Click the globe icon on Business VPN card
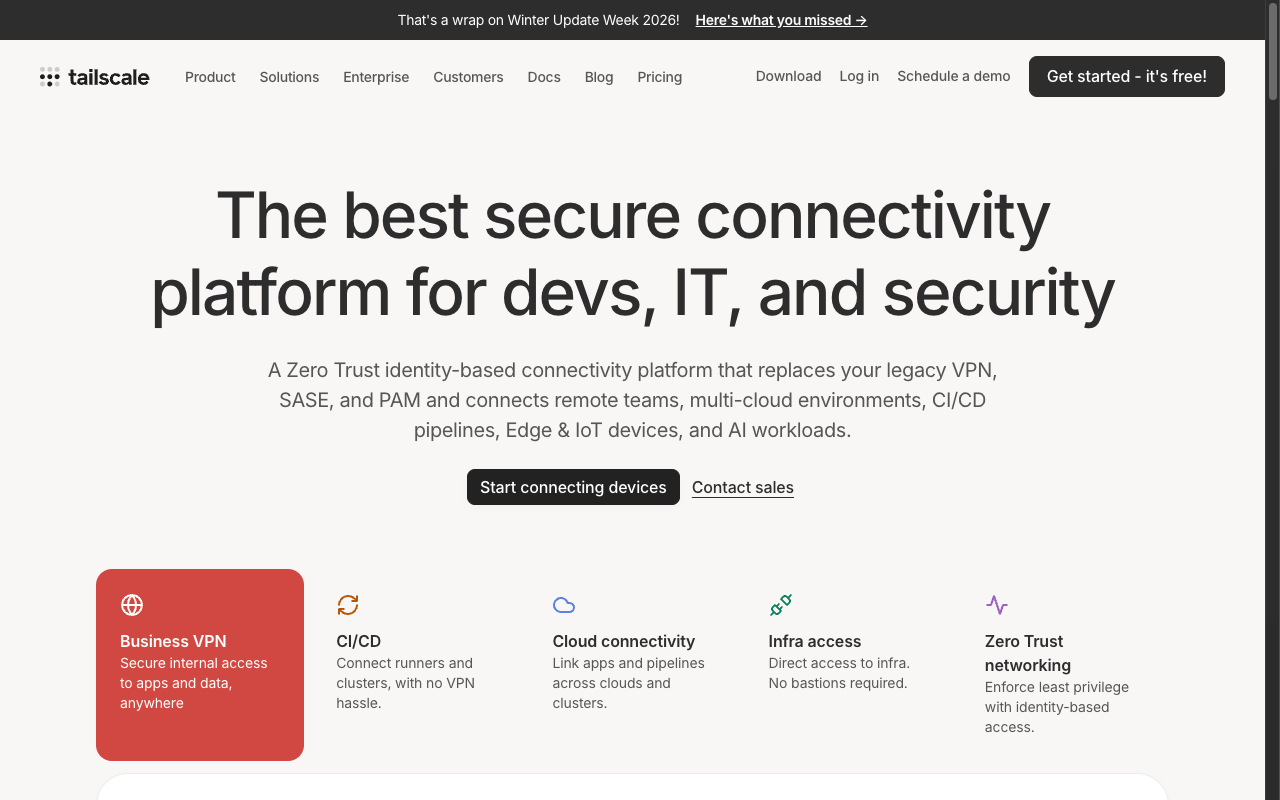Screen dimensions: 1280x800 tap(132, 605)
